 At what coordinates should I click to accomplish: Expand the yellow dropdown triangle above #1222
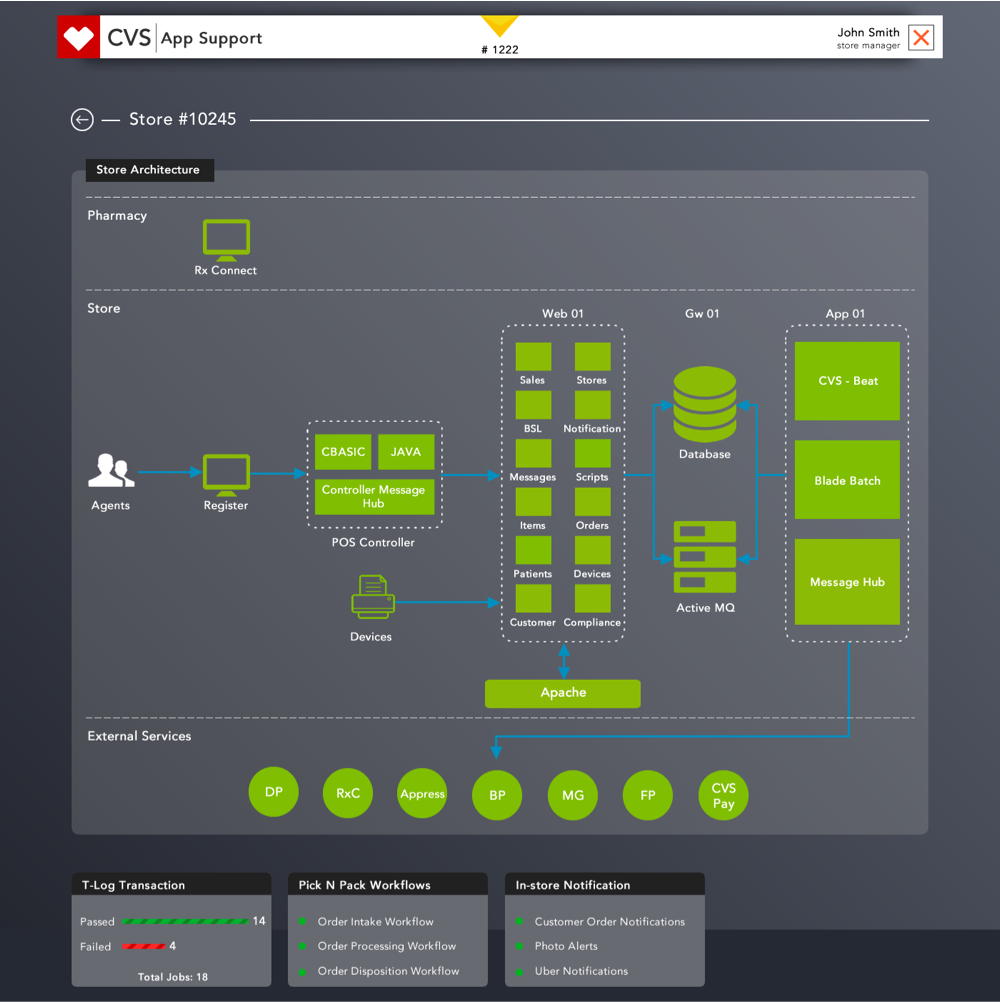point(499,26)
